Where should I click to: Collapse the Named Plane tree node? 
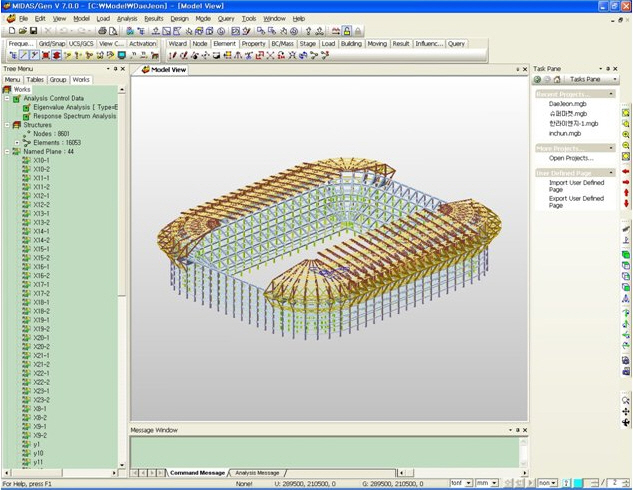7,151
